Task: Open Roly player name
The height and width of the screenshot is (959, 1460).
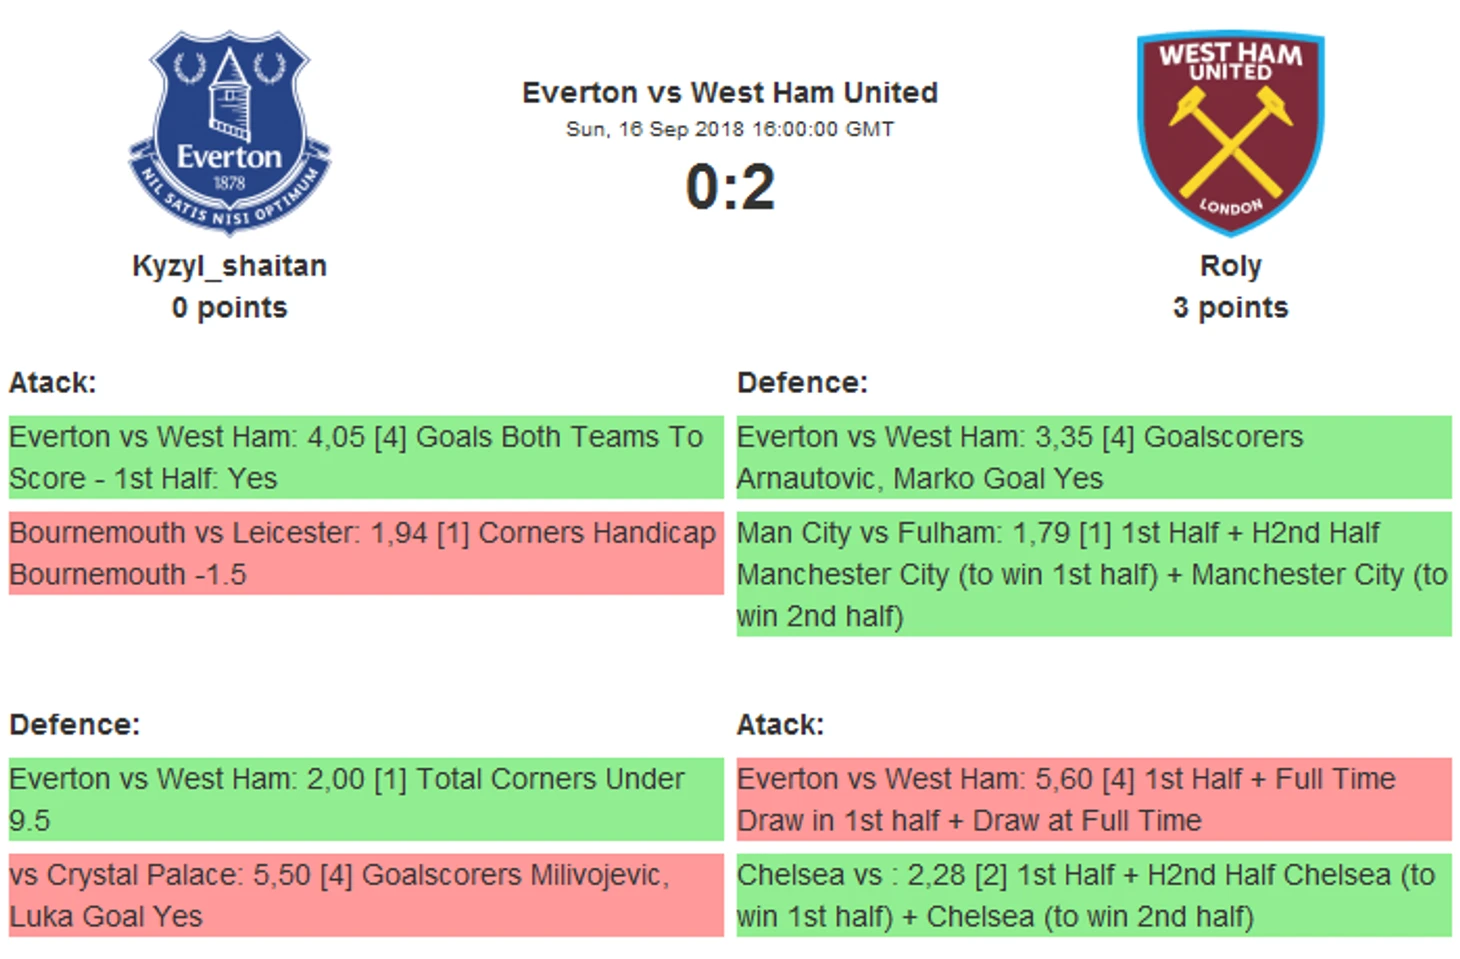Action: point(1230,266)
